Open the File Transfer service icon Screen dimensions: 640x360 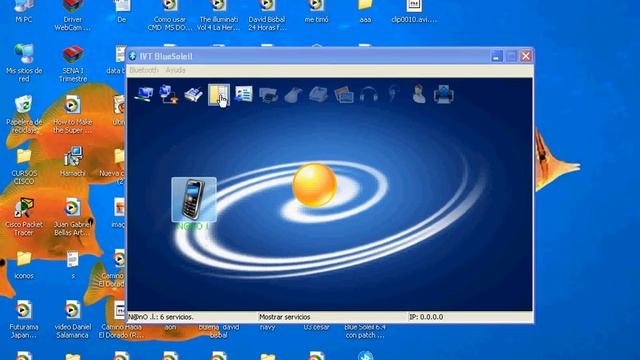(219, 95)
